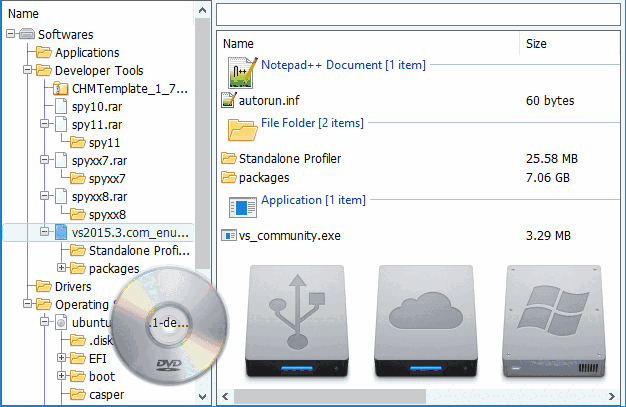The image size is (626, 407).
Task: Collapse the ubuntu disc image node
Action: coord(44,322)
